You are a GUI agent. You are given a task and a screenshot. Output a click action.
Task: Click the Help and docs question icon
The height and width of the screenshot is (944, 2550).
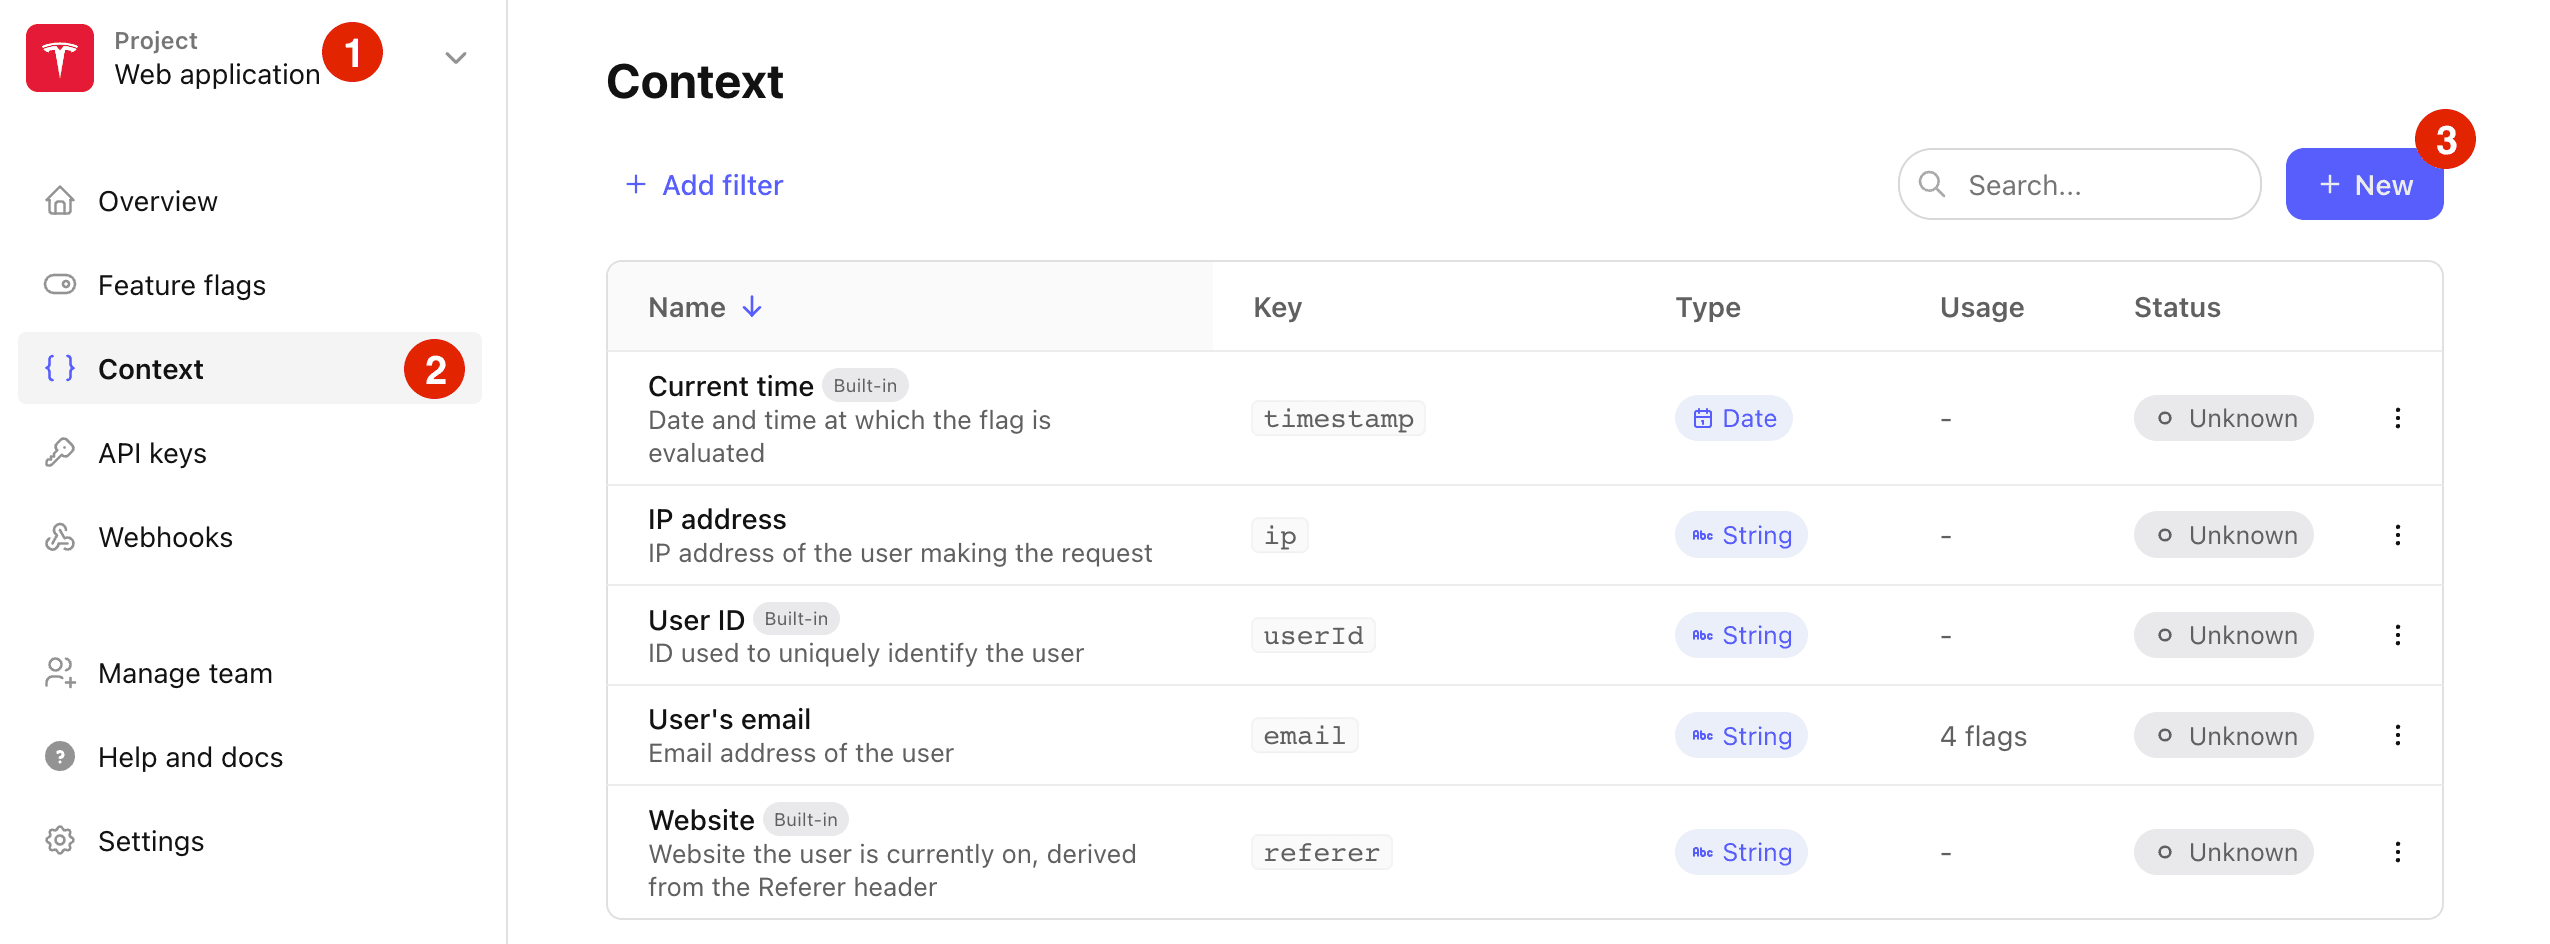tap(60, 757)
